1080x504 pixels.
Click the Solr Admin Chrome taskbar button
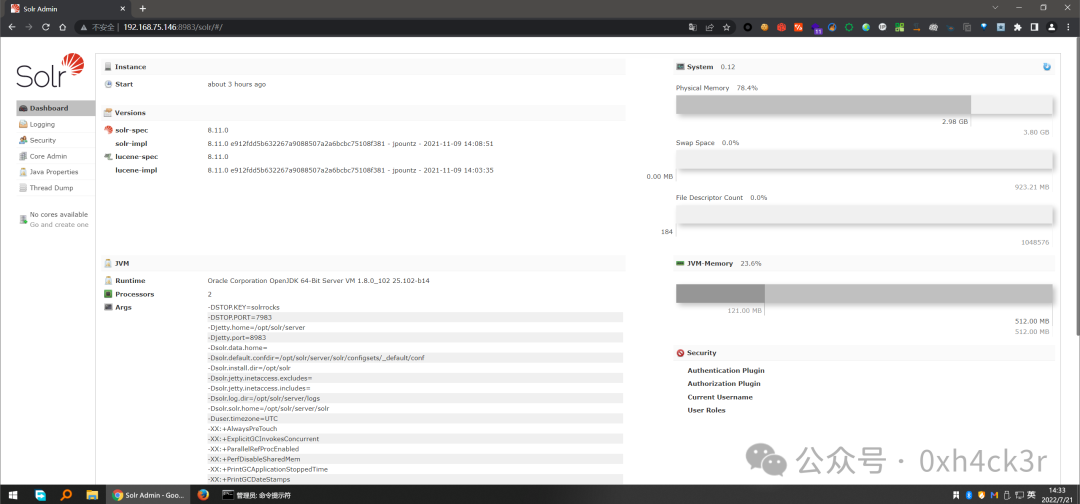point(148,494)
